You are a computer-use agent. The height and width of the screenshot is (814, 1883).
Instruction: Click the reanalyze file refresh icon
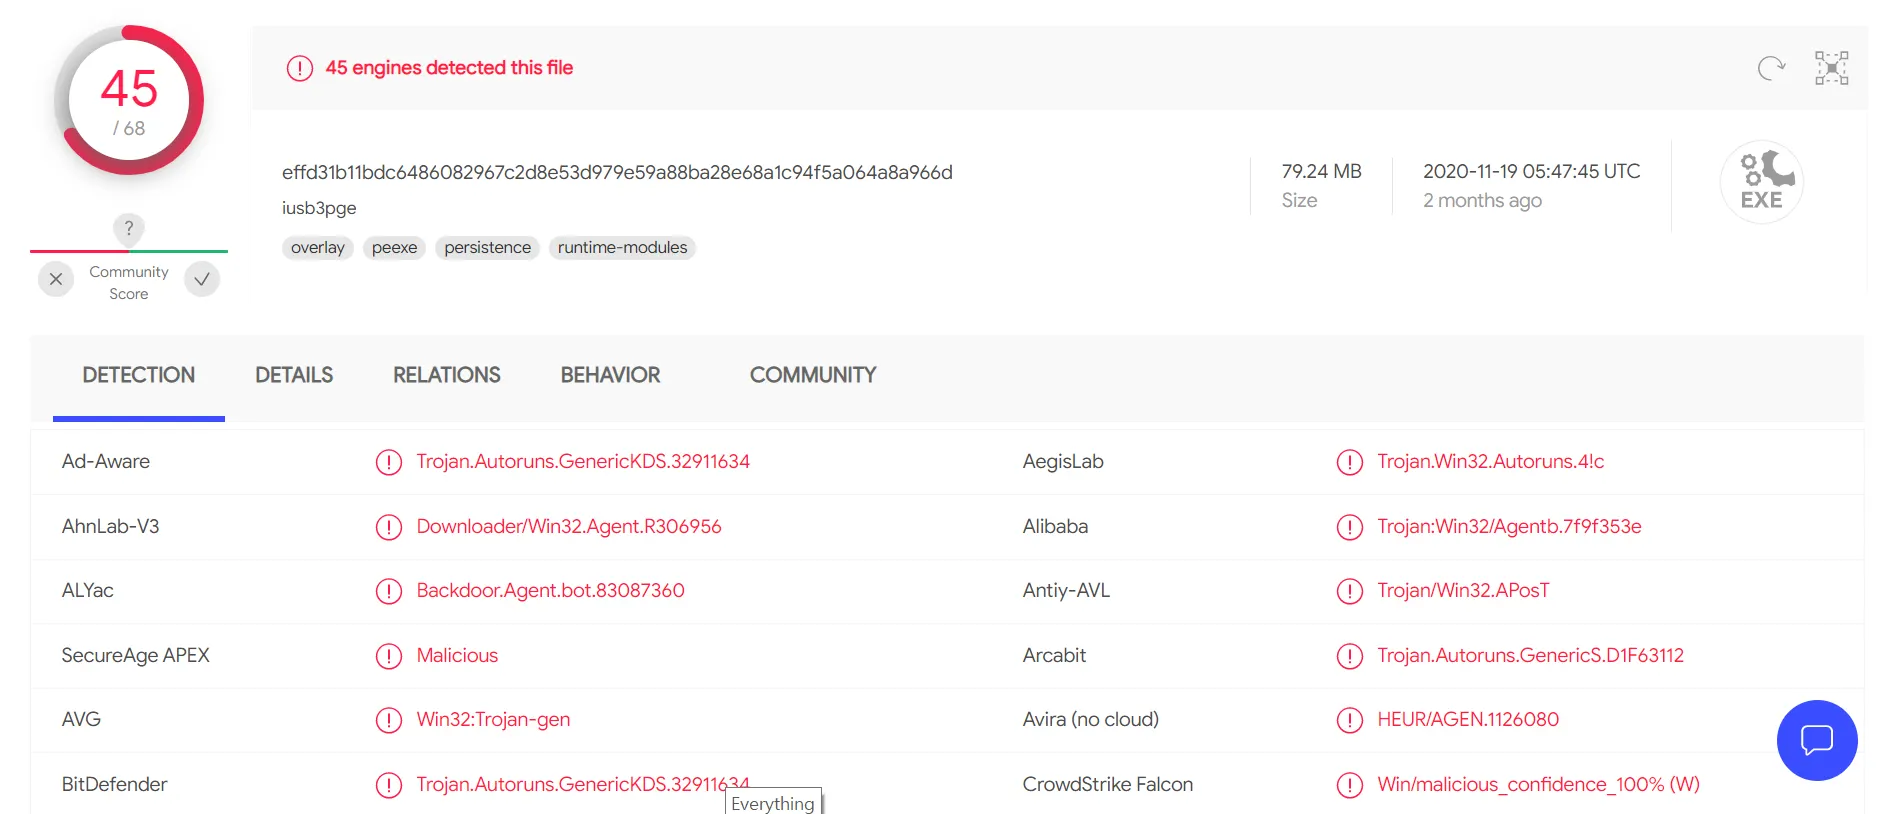[x=1771, y=68]
